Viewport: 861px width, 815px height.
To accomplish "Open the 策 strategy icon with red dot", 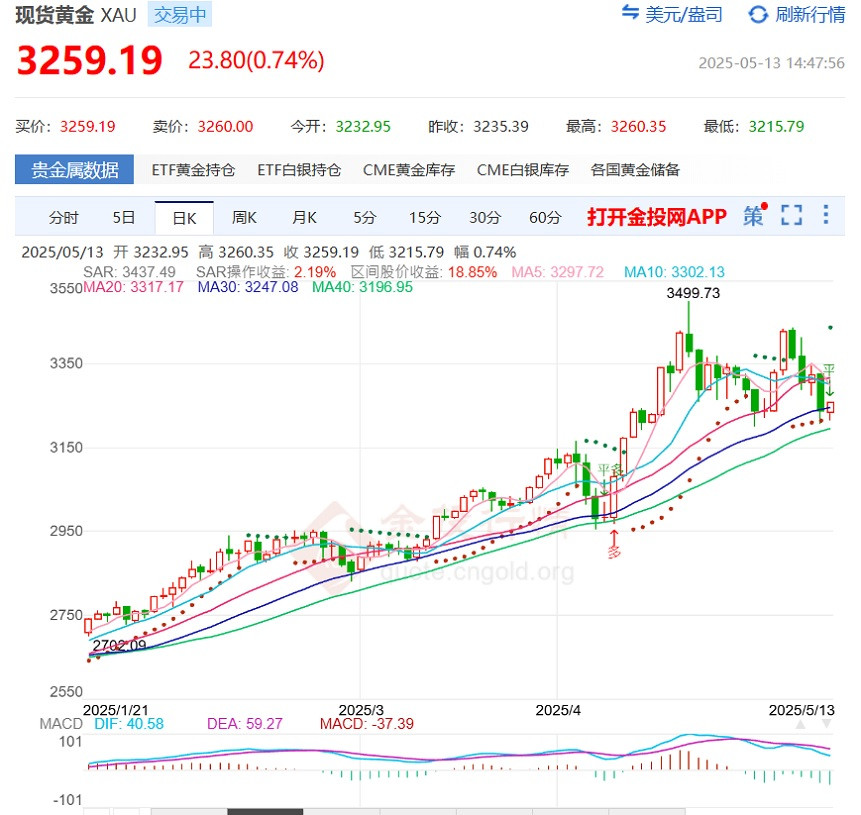I will (753, 216).
